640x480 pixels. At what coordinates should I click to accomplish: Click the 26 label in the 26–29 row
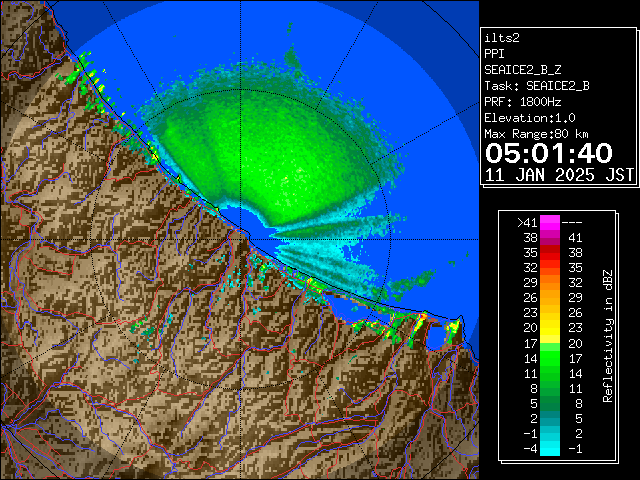pyautogui.click(x=531, y=298)
